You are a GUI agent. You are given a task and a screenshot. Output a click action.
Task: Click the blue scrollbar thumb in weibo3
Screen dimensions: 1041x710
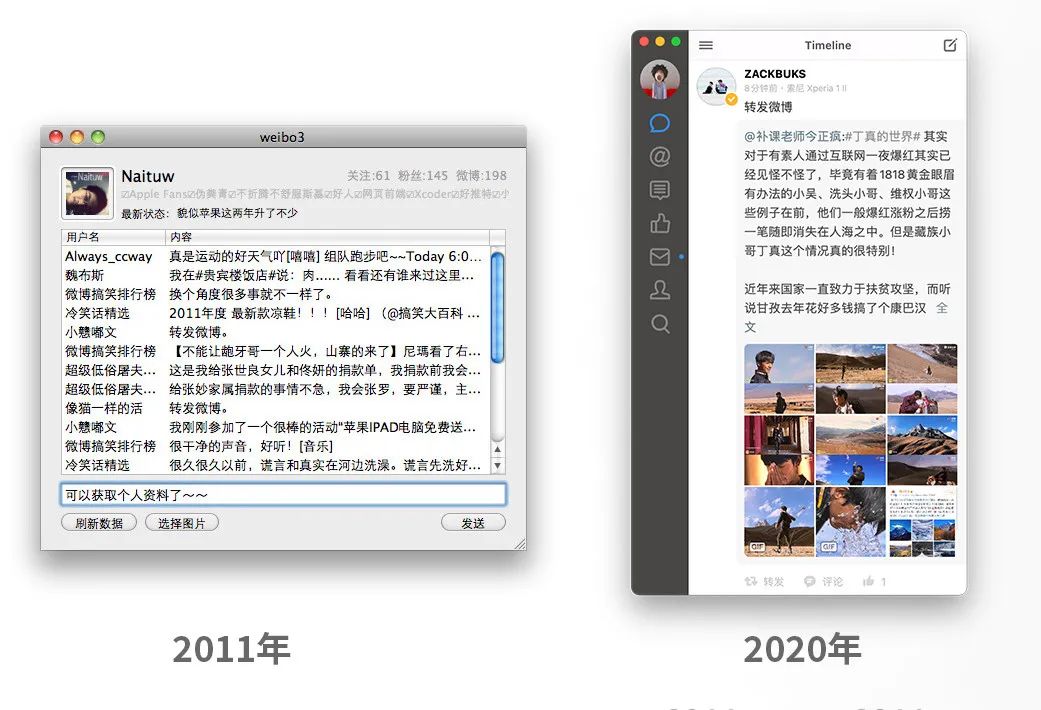[497, 308]
